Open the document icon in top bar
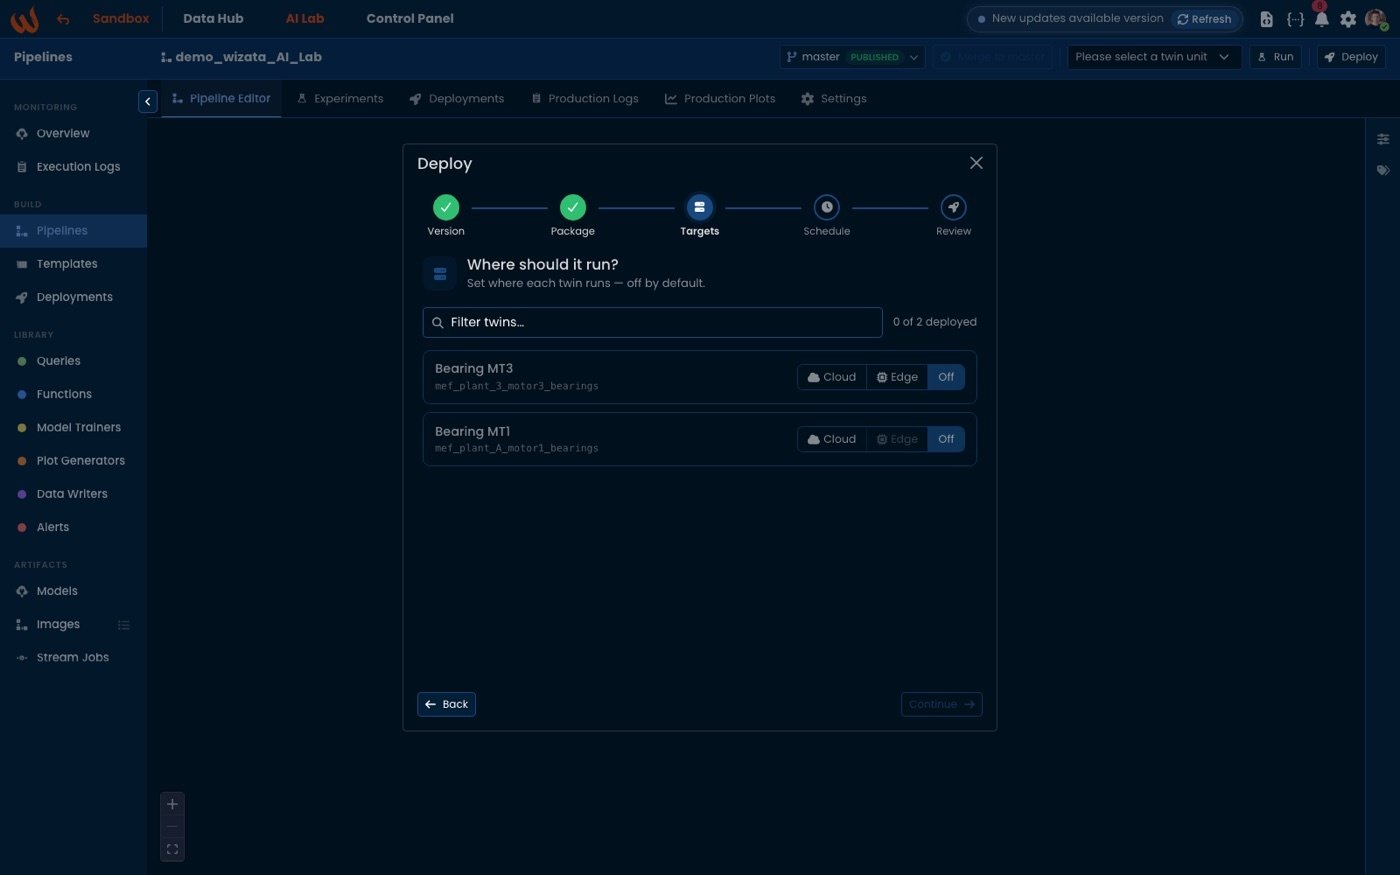This screenshot has width=1400, height=875. (1266, 19)
